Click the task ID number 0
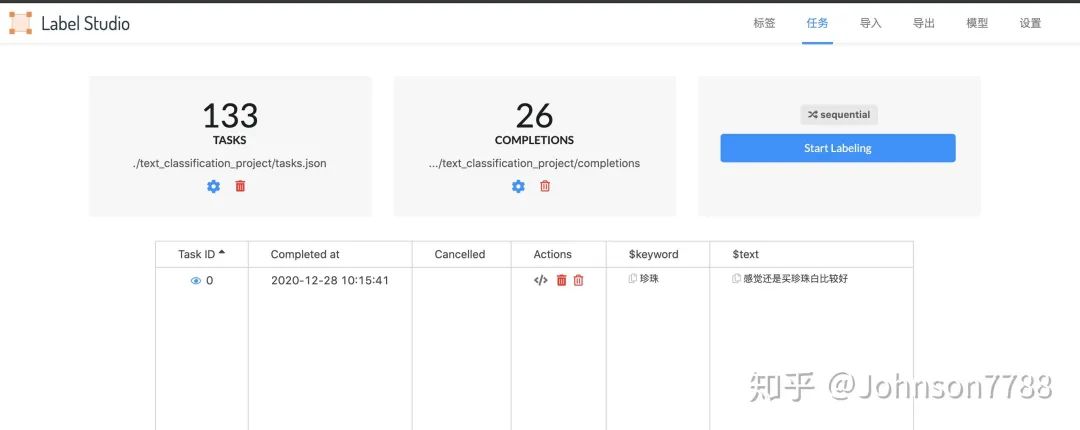 (209, 280)
